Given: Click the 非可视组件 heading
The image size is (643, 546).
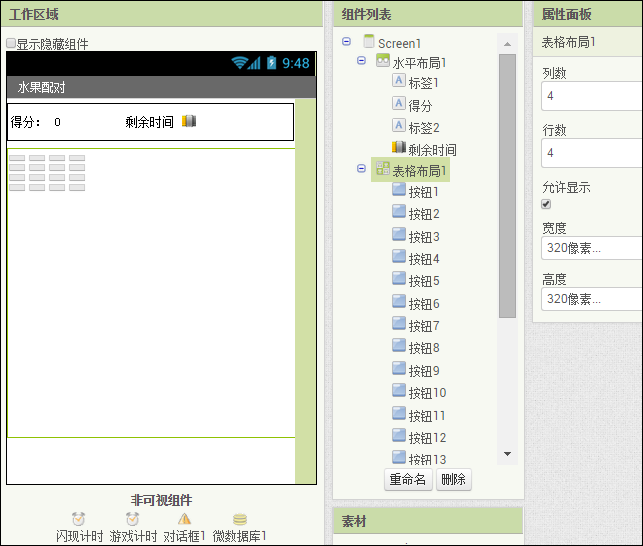Looking at the screenshot, I should tap(162, 500).
